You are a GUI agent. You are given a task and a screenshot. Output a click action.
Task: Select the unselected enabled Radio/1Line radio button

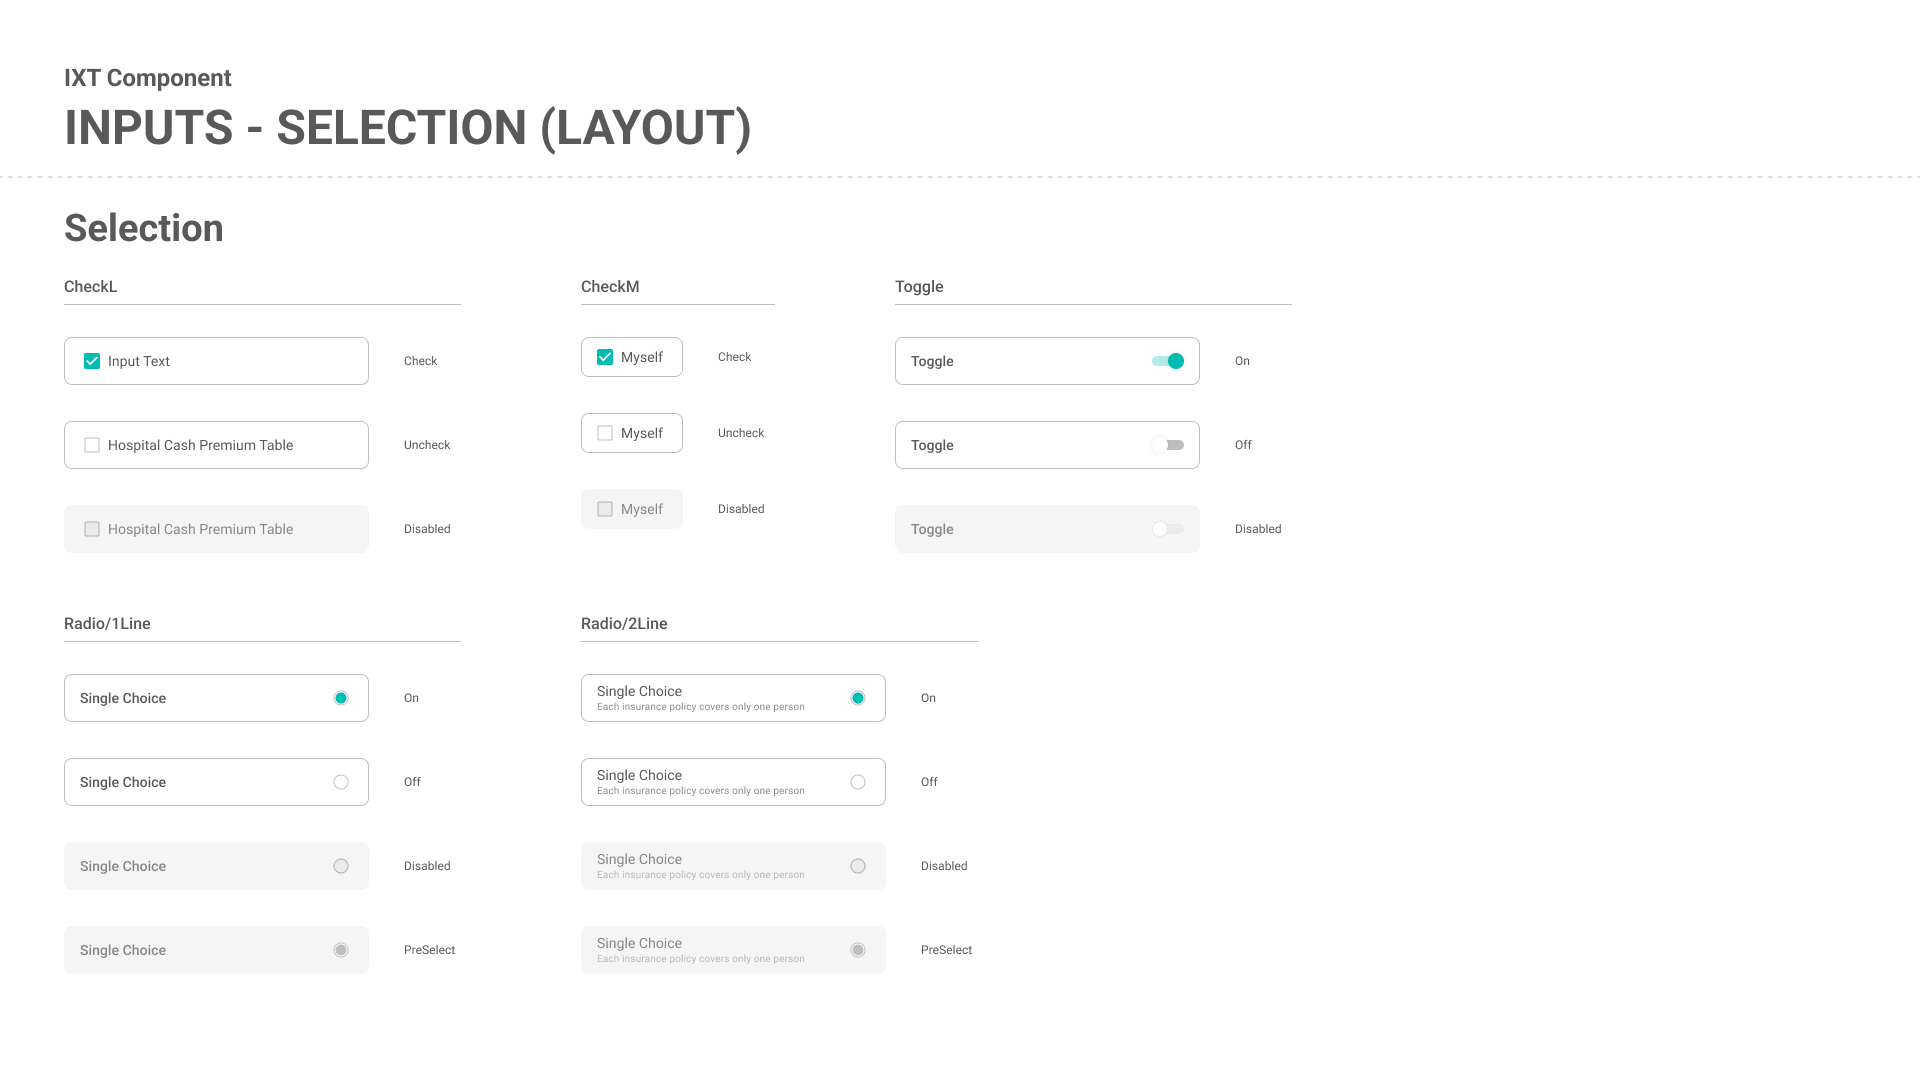coord(341,782)
